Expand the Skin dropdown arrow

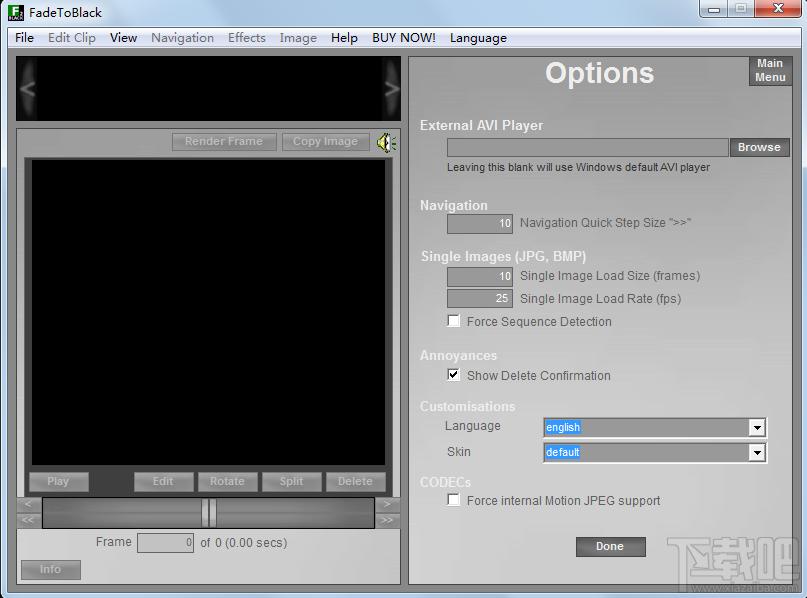[x=757, y=453]
